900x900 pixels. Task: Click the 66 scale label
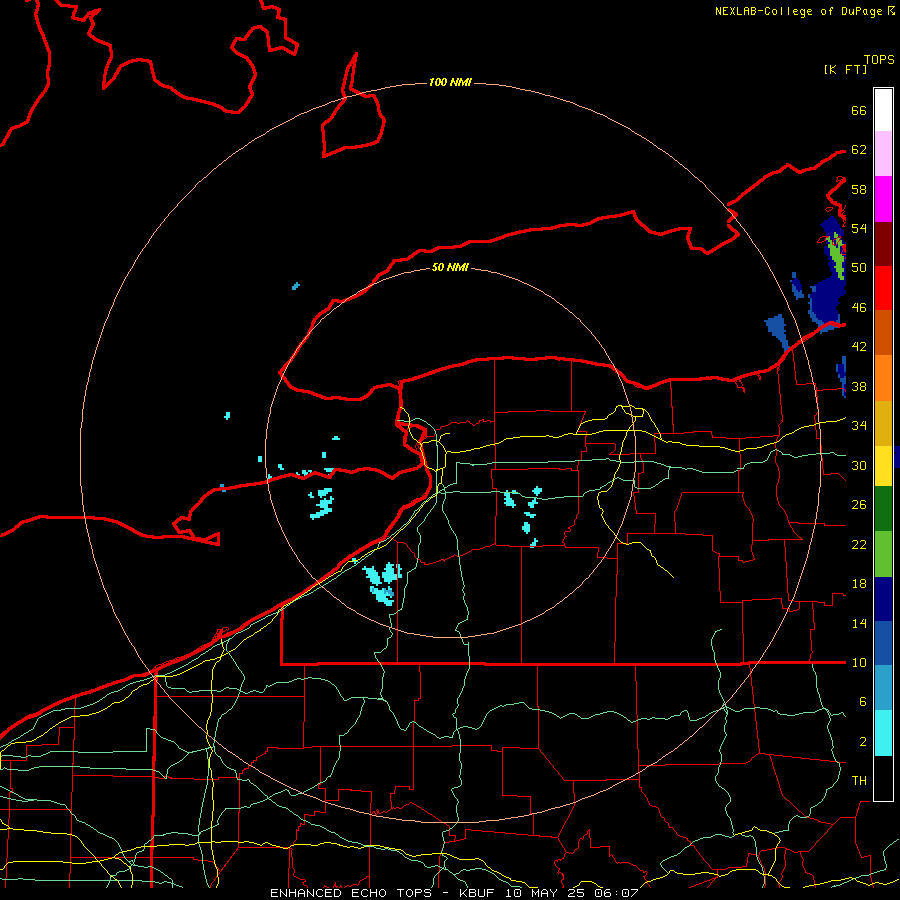point(859,110)
